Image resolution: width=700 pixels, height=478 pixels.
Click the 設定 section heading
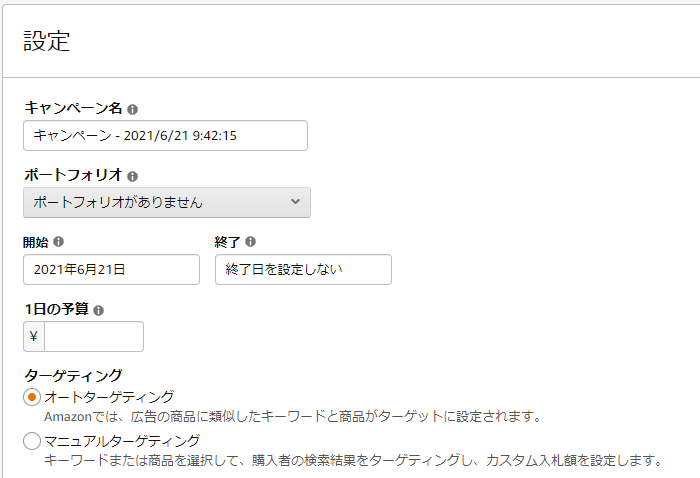pyautogui.click(x=46, y=41)
